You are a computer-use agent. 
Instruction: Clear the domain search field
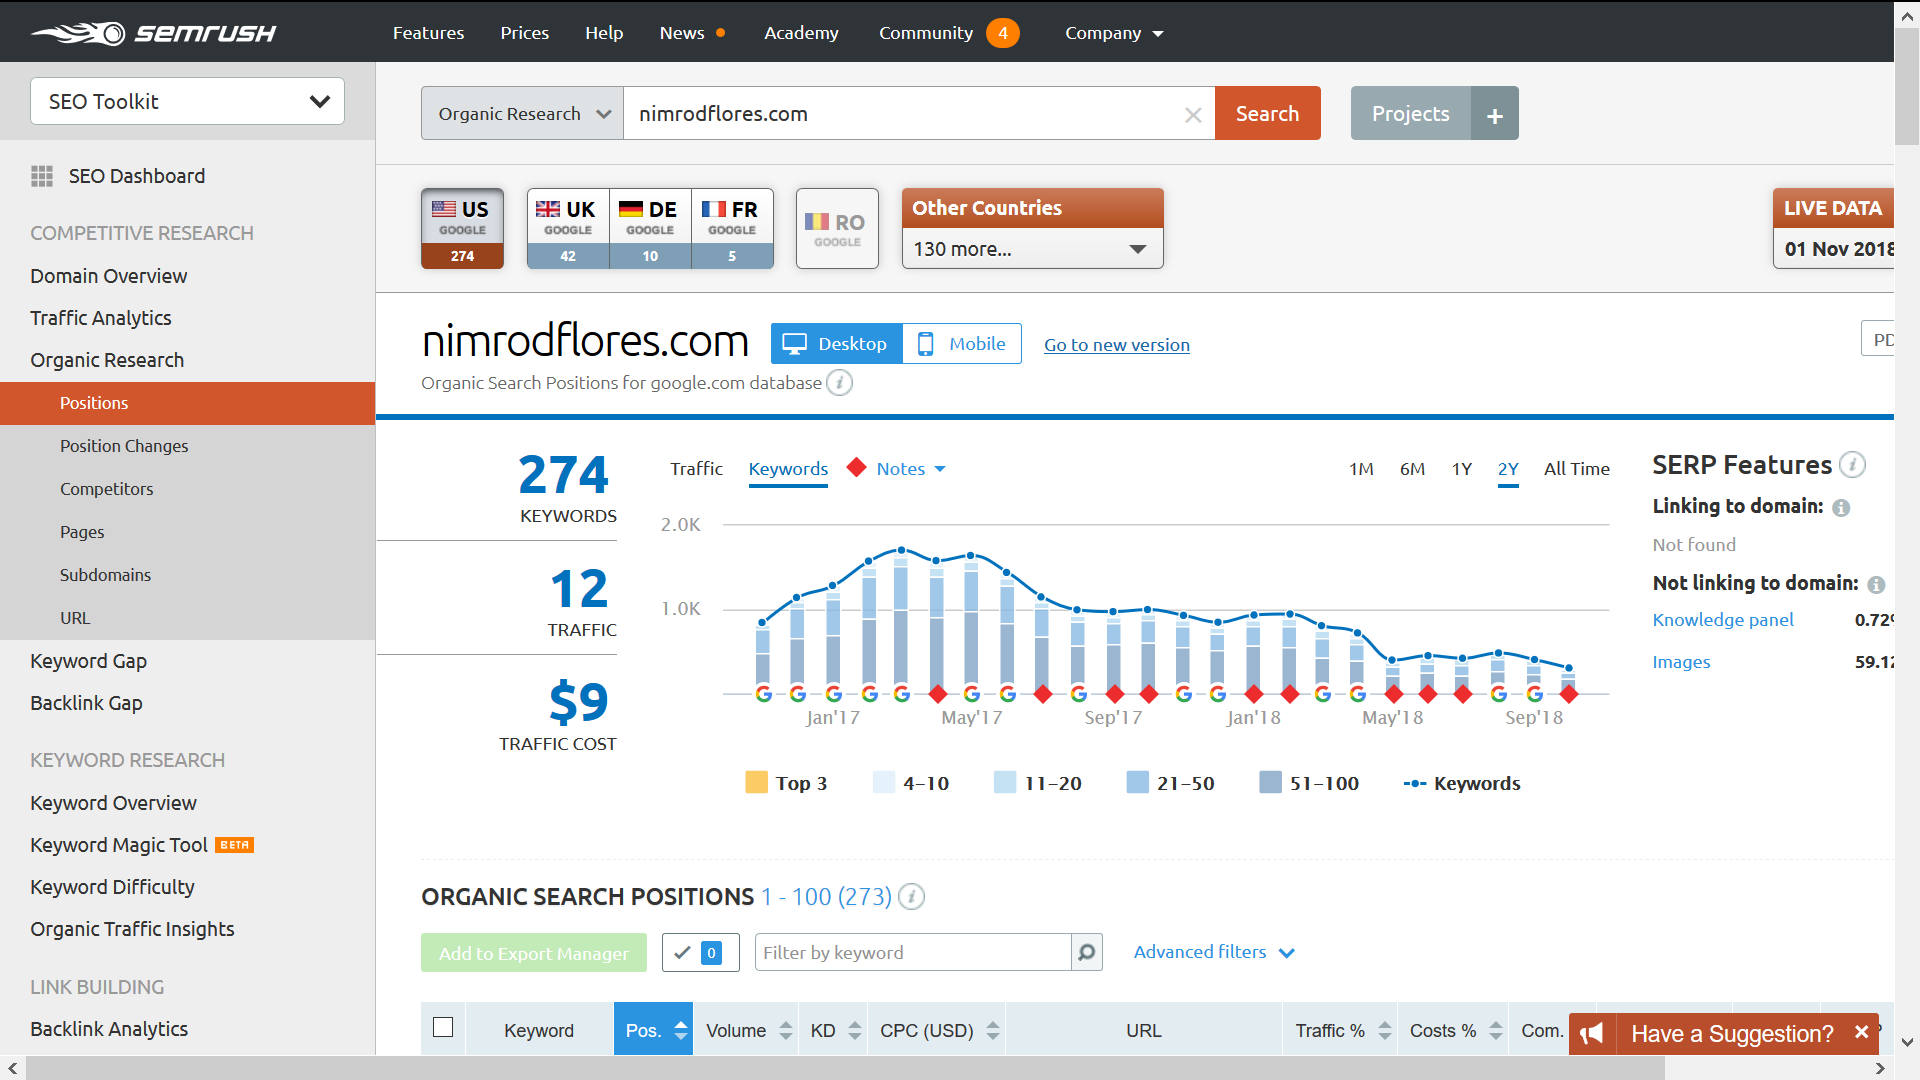pyautogui.click(x=1192, y=114)
